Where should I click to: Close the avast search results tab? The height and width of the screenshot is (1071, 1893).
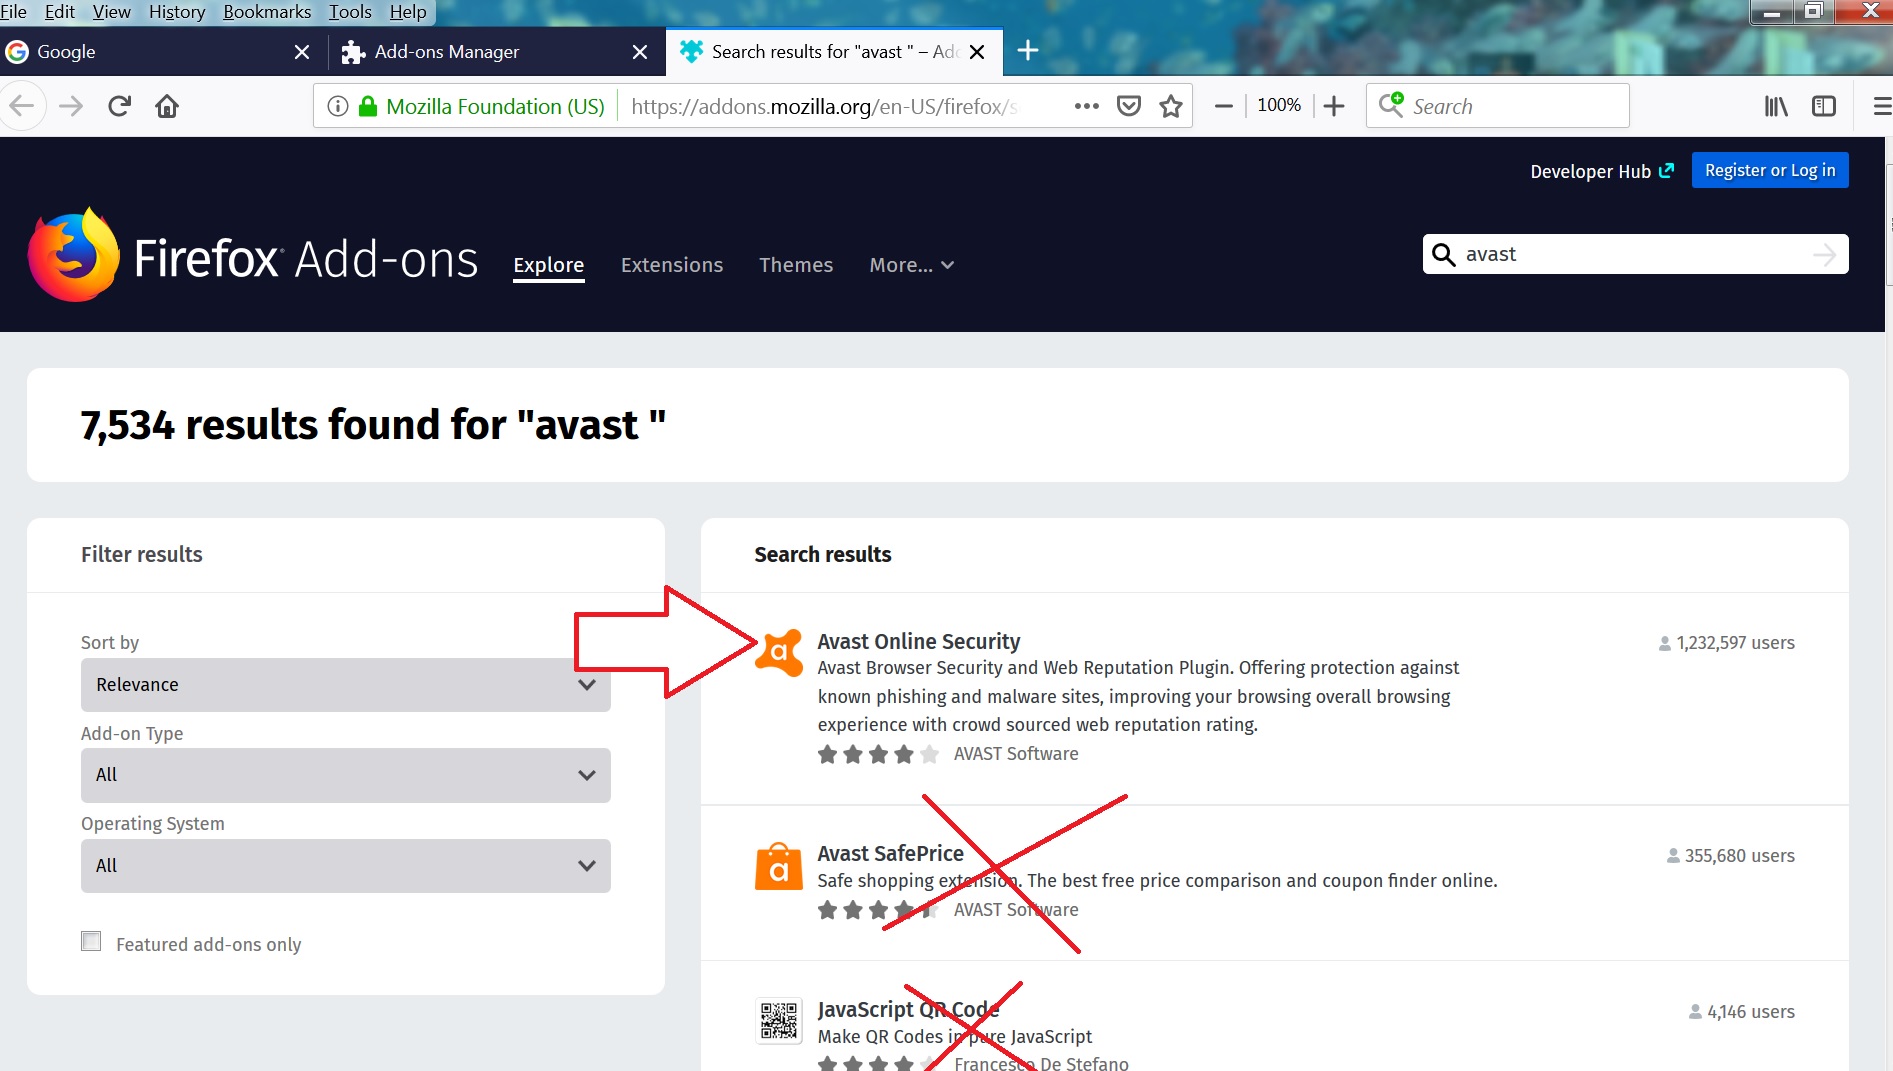tap(978, 52)
